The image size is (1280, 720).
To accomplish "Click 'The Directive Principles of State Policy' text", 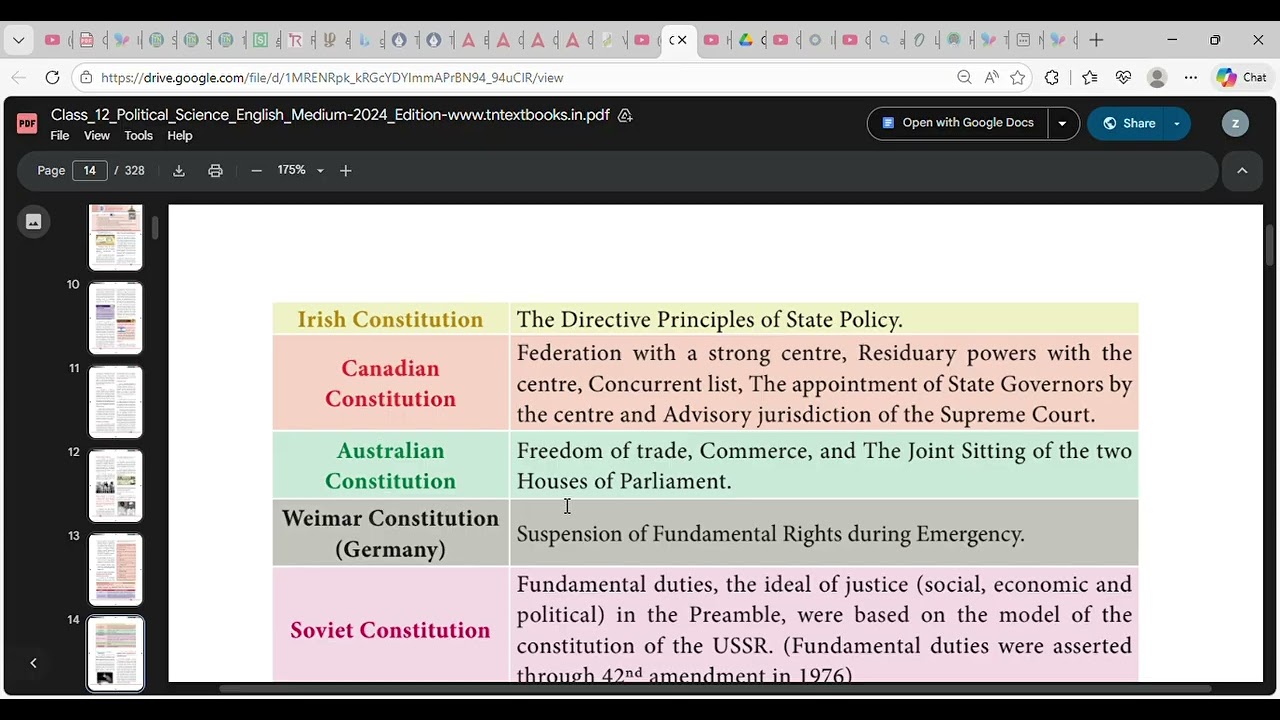I will tap(709, 319).
